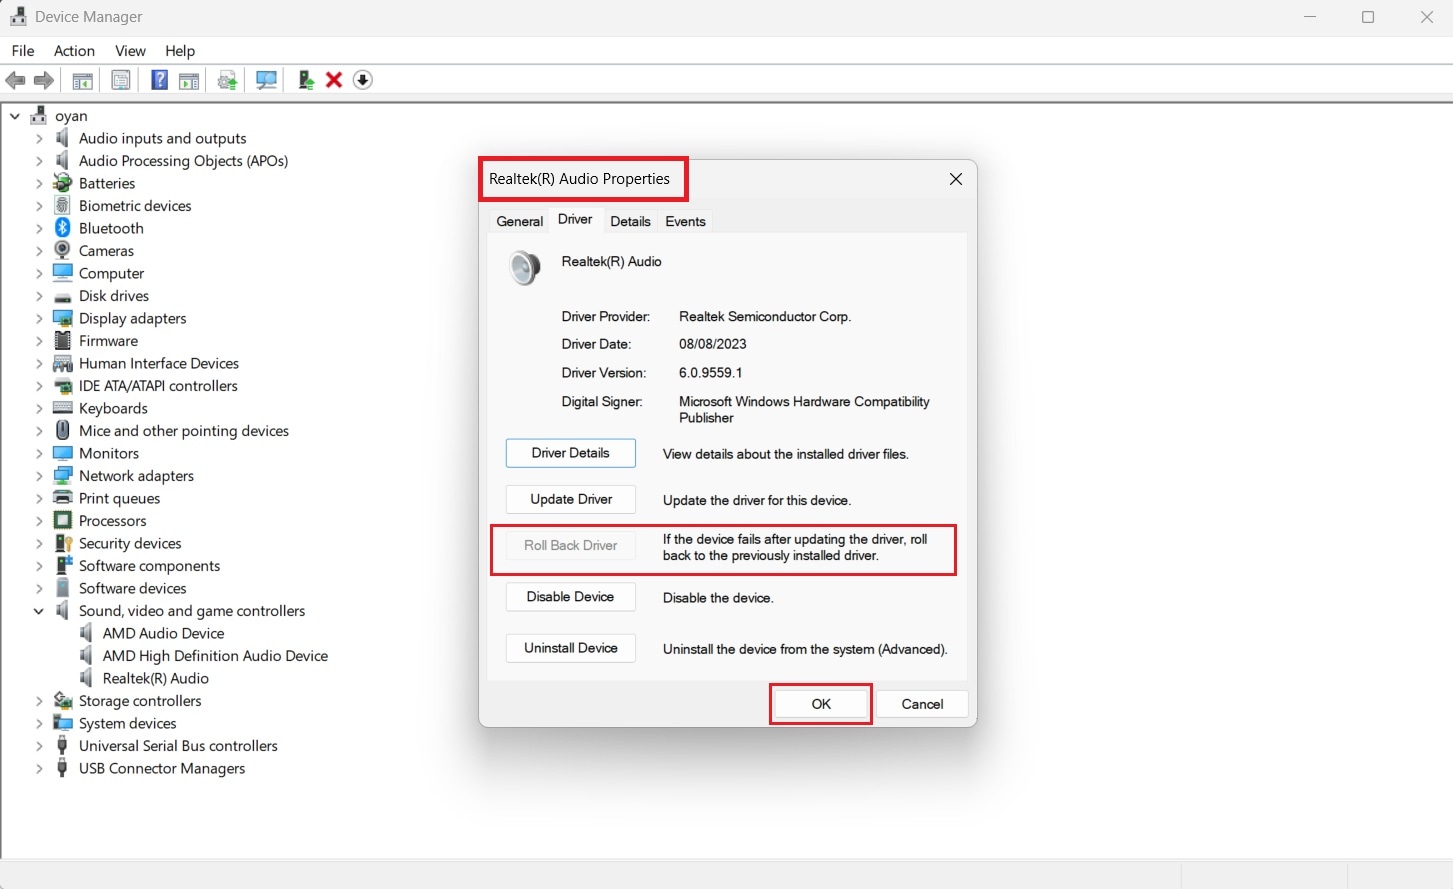Collapse Sound, video and game controllers

click(x=39, y=611)
